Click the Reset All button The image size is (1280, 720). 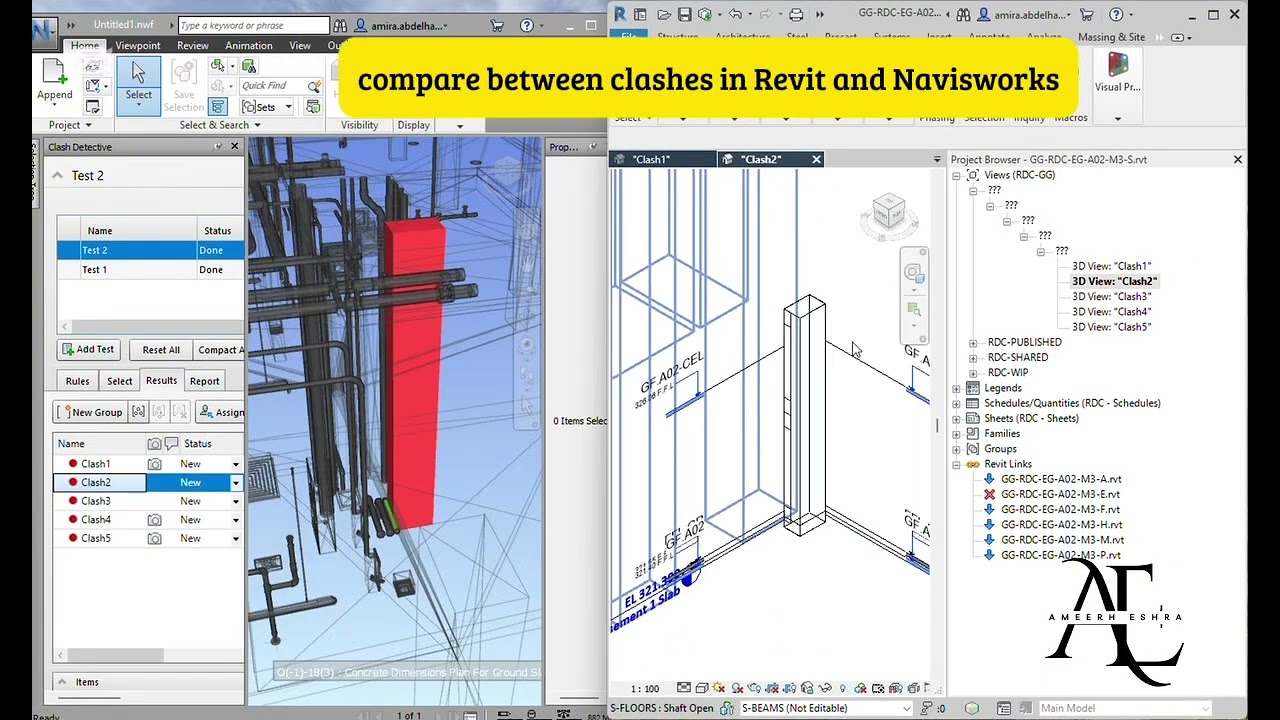160,350
